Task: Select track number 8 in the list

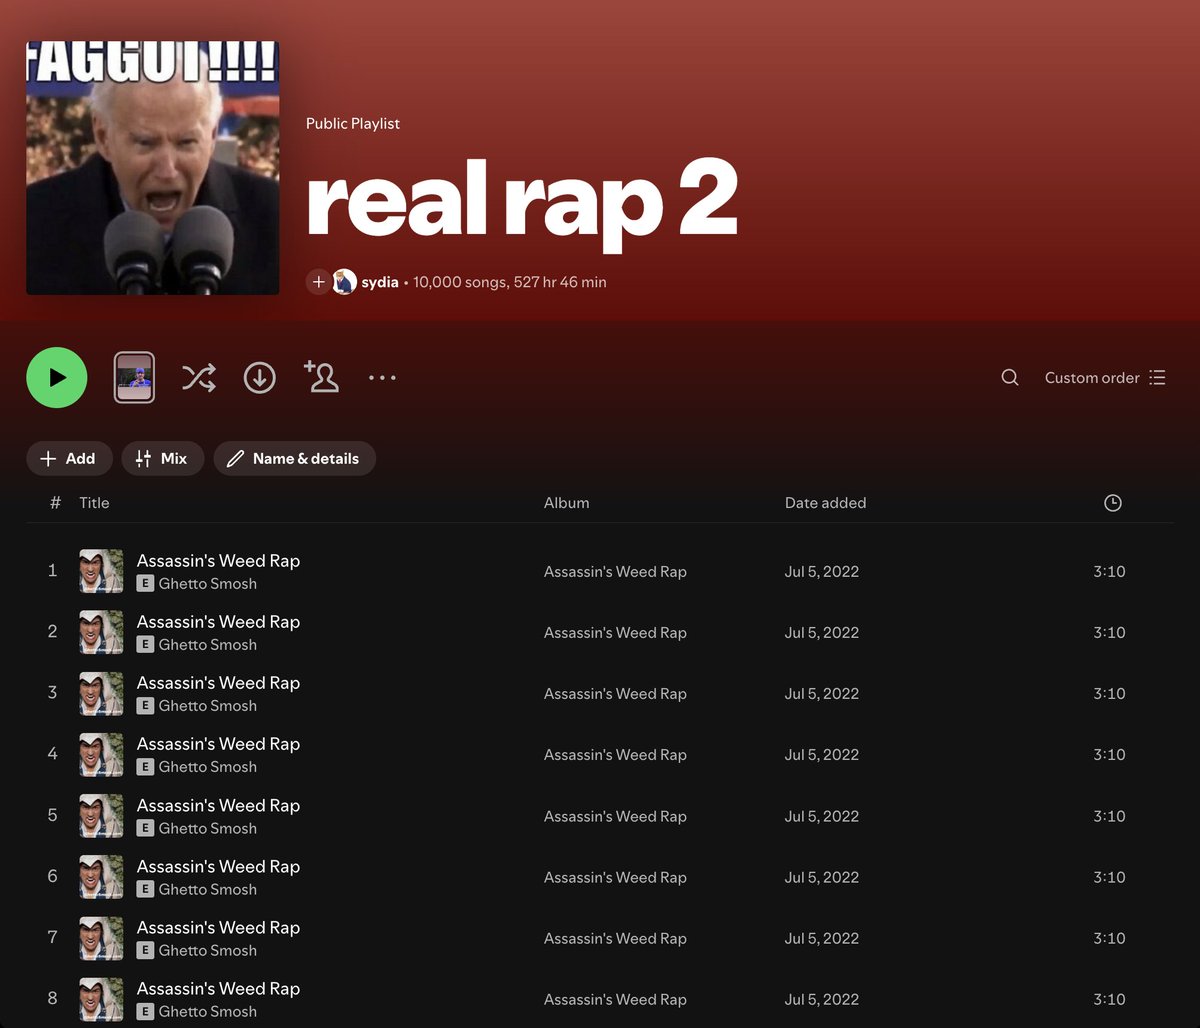Action: click(x=53, y=998)
